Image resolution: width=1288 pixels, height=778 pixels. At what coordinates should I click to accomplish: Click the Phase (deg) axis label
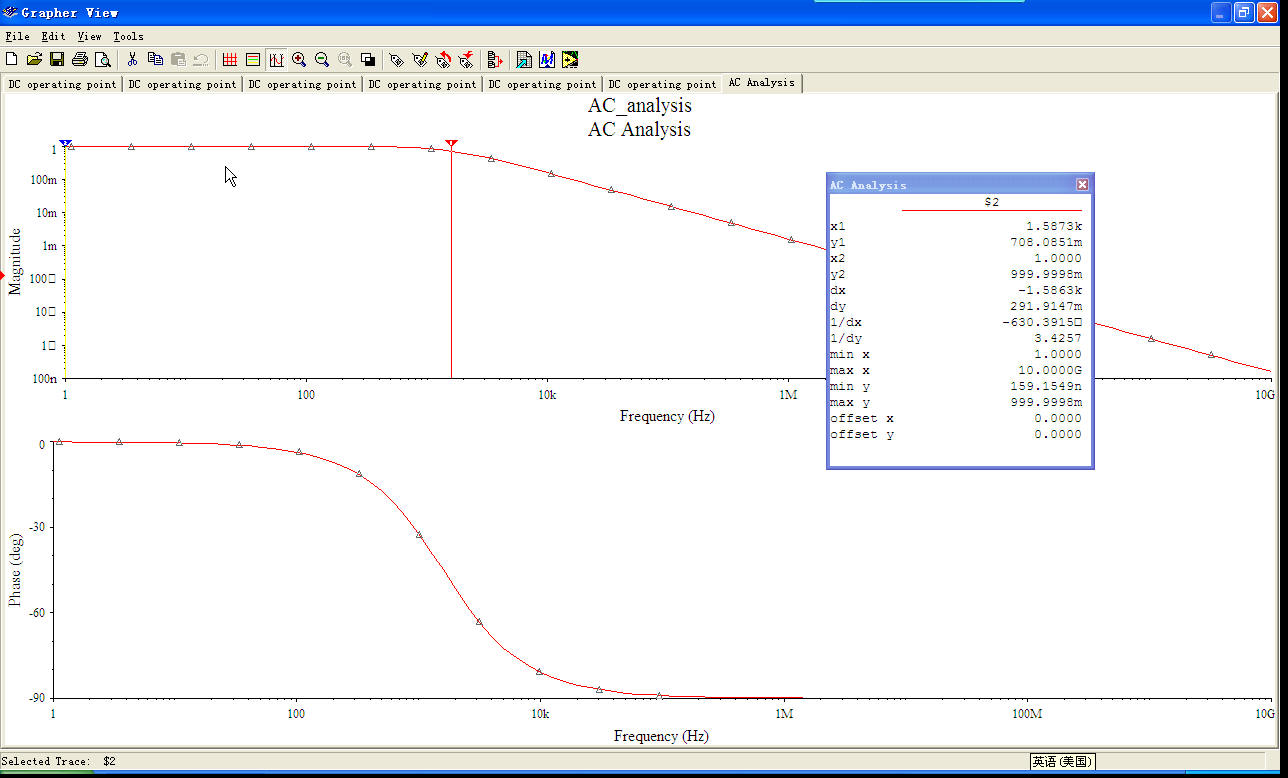pos(15,569)
